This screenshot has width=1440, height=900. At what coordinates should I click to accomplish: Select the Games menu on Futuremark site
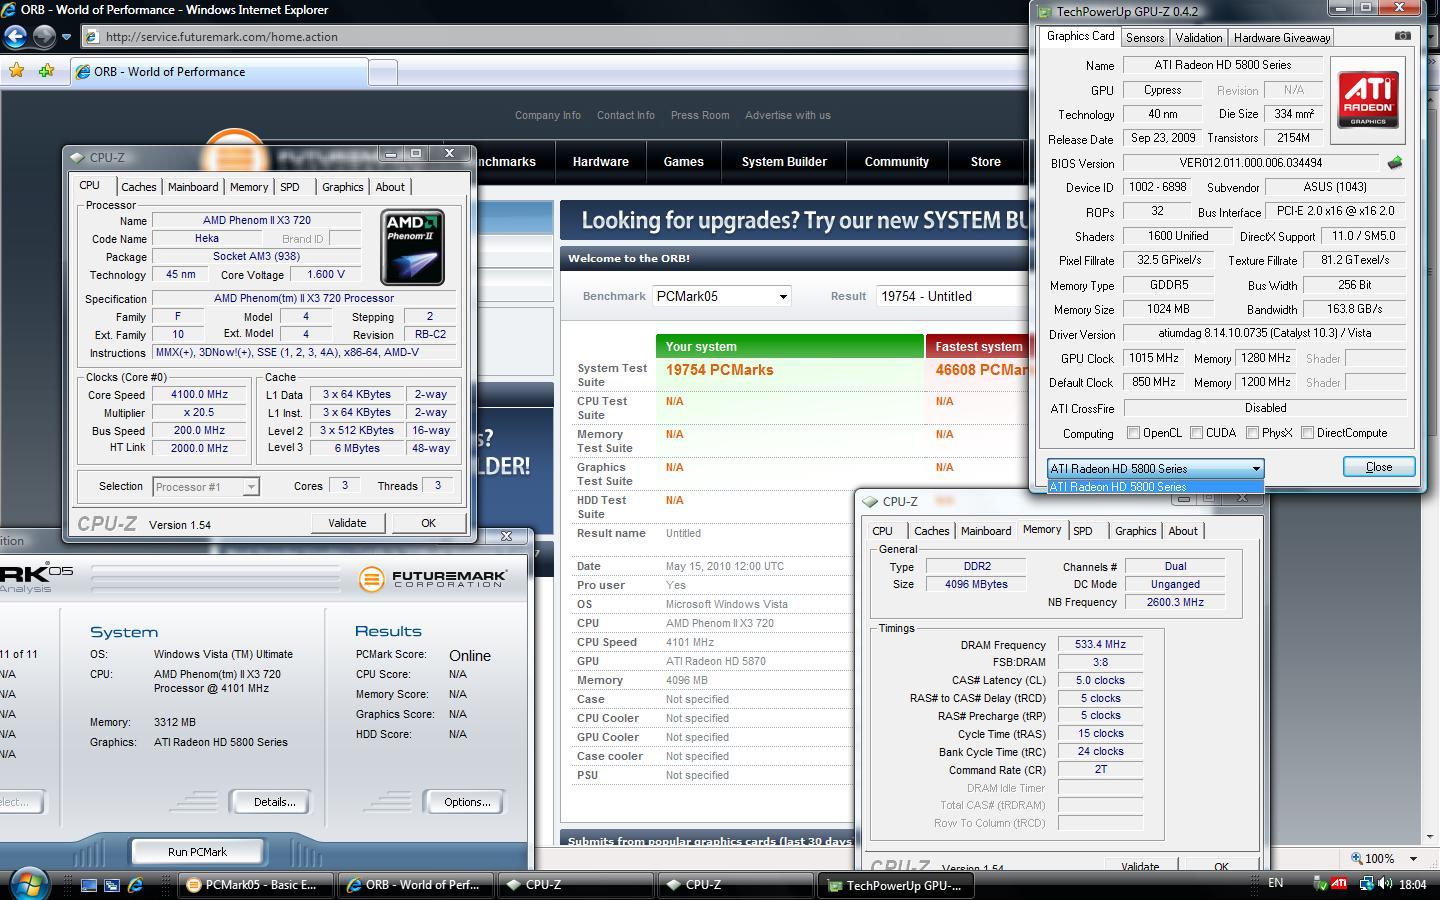coord(683,161)
